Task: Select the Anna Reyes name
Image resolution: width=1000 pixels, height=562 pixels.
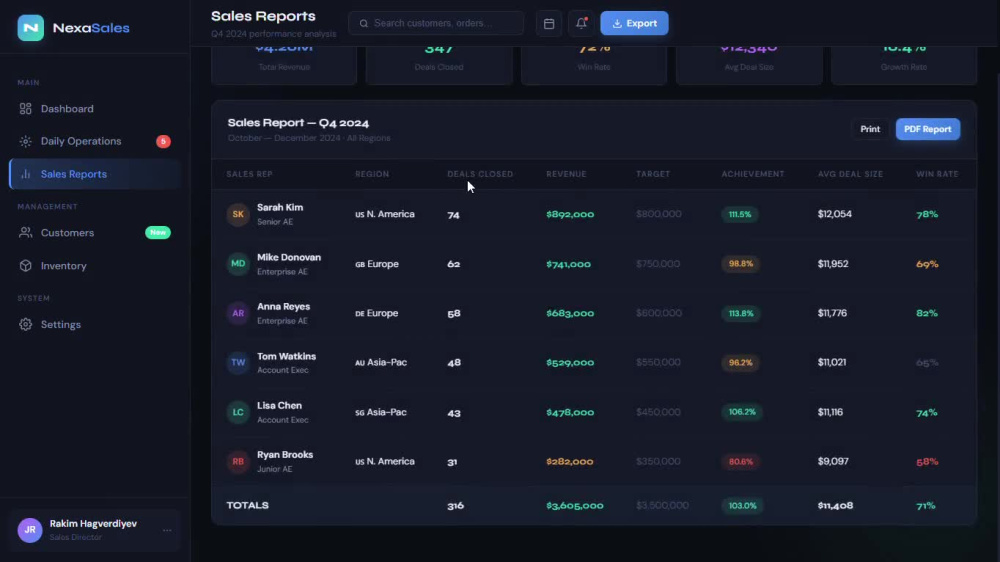Action: tap(283, 307)
